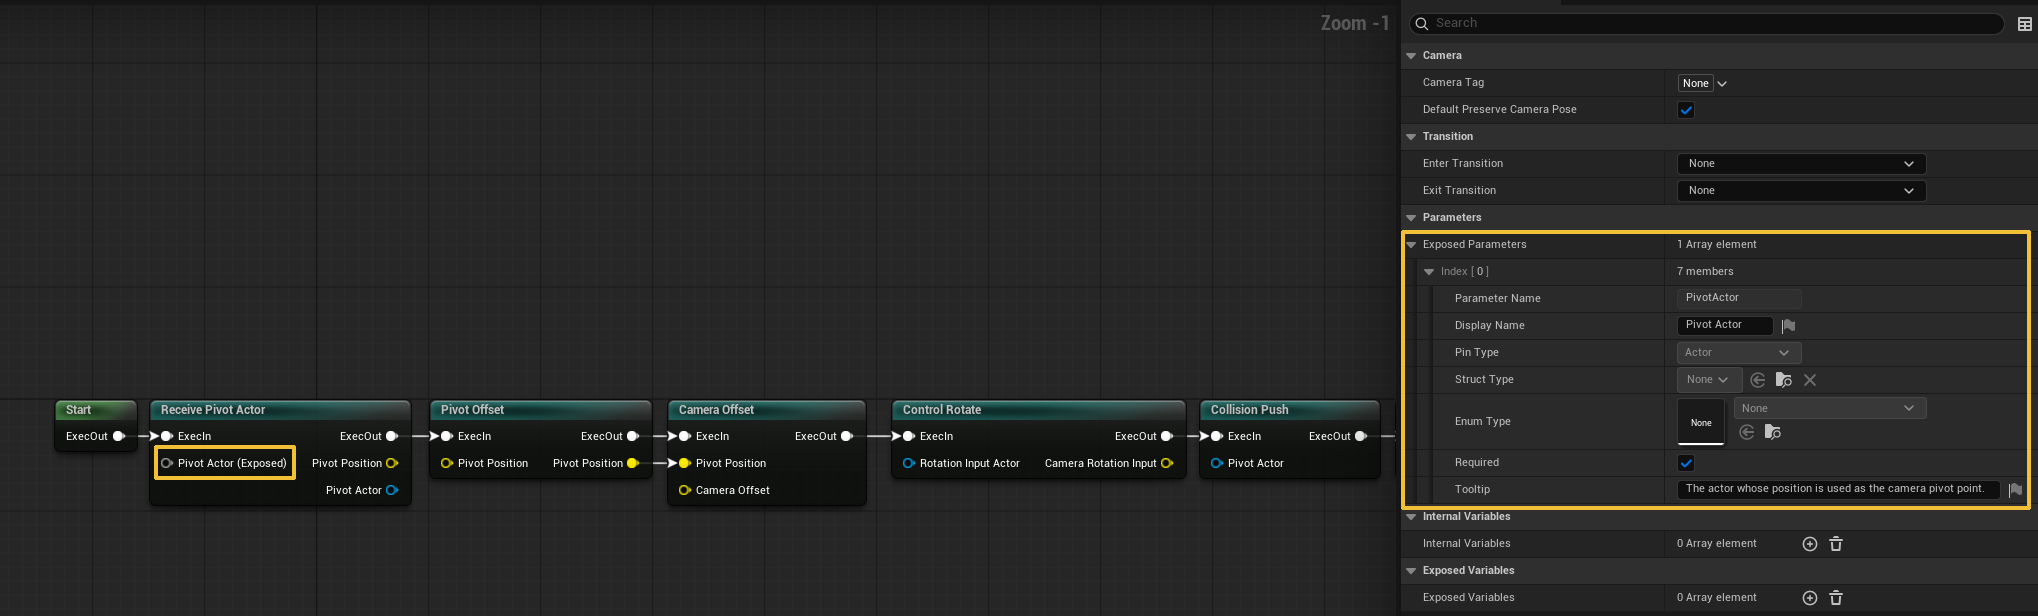Open the Camera Tag dropdown
This screenshot has width=2038, height=616.
click(1703, 84)
